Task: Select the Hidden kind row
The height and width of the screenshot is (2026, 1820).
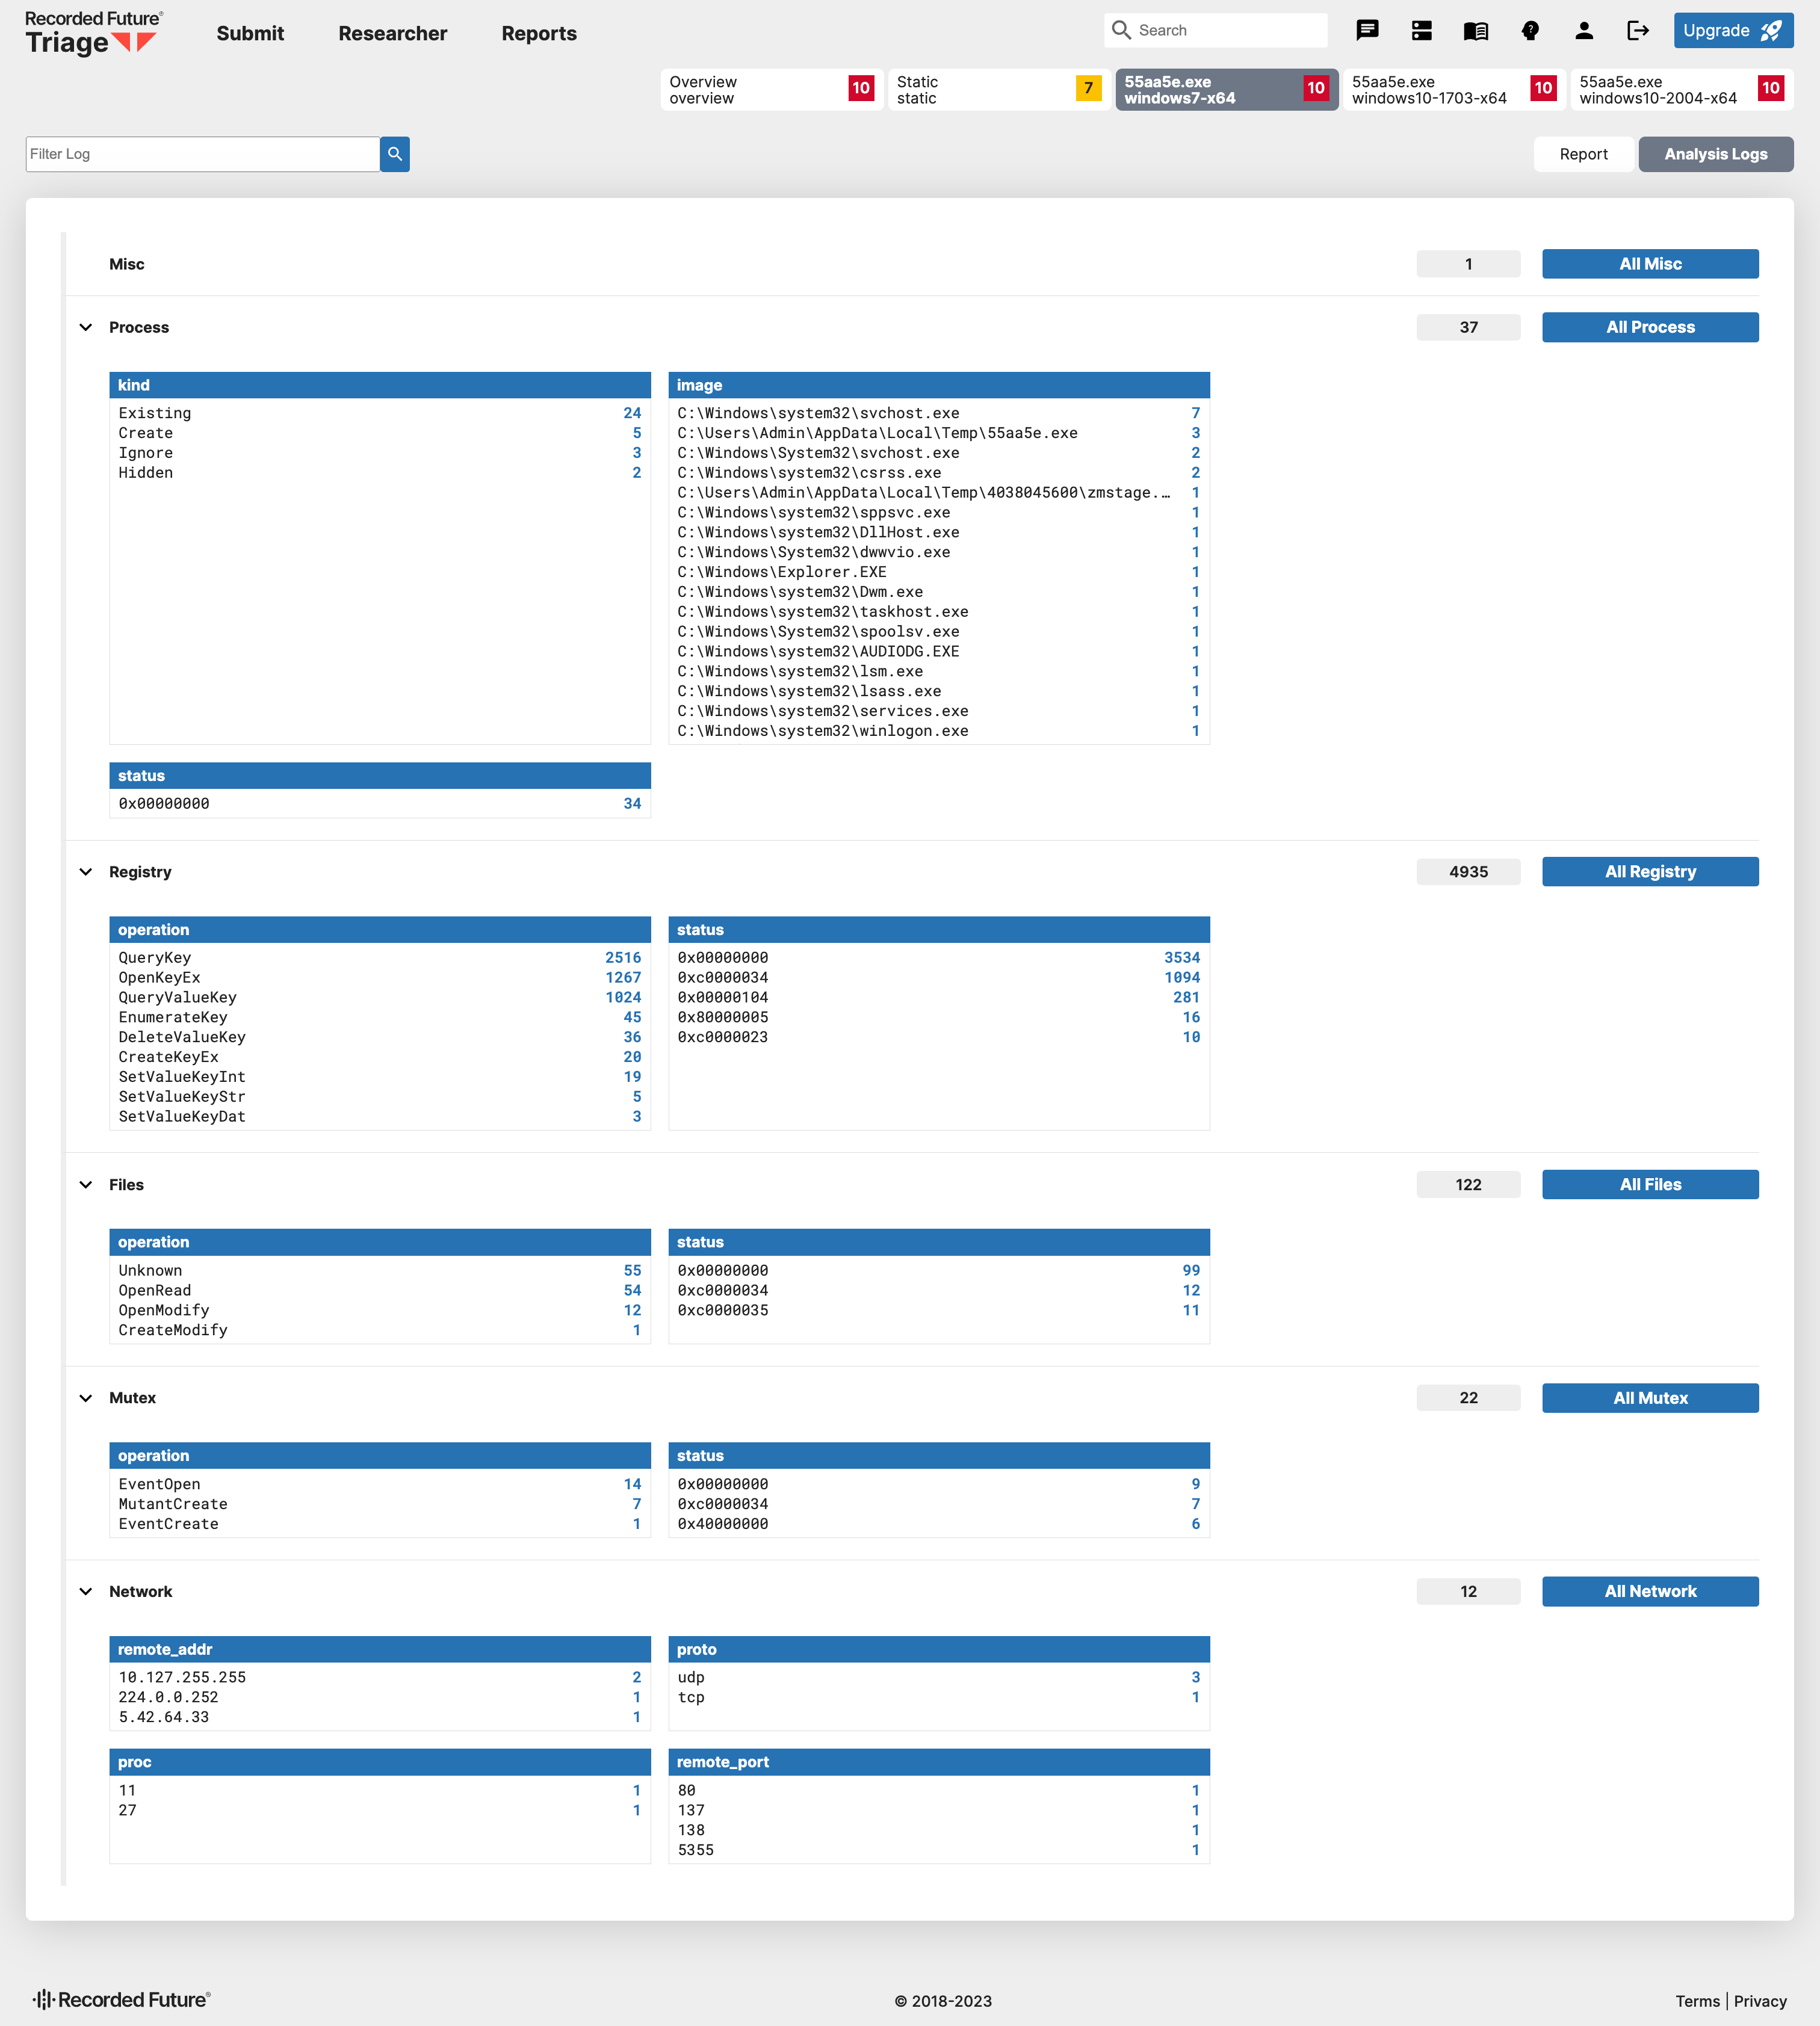Action: [380, 473]
